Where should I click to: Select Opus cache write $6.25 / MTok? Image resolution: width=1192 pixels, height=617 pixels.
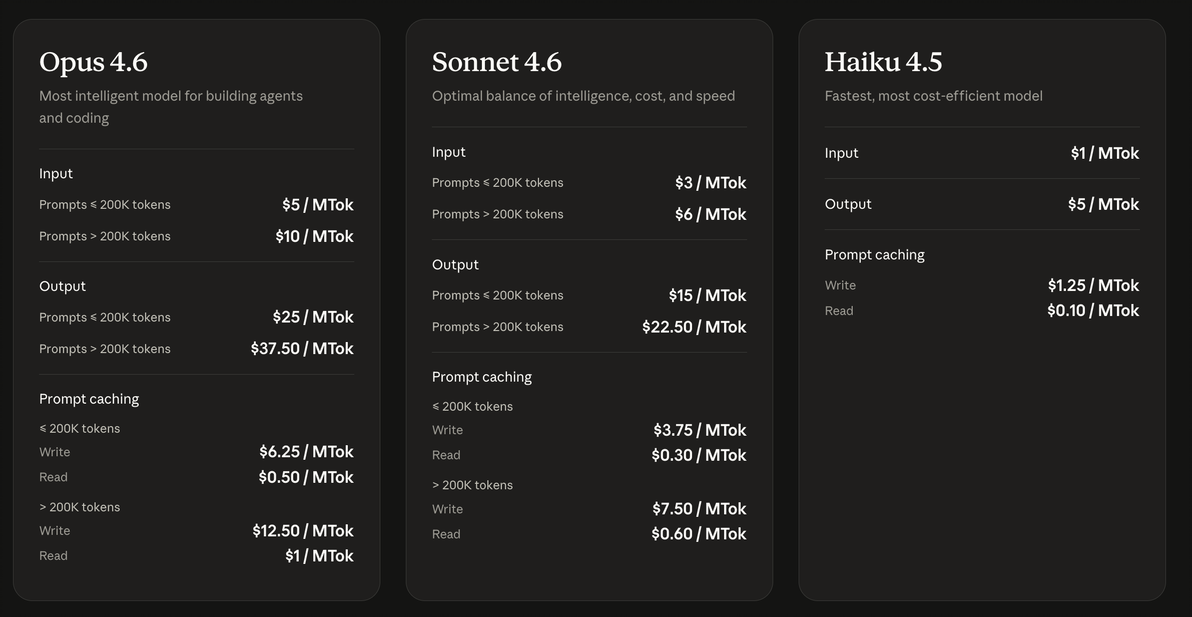(306, 452)
